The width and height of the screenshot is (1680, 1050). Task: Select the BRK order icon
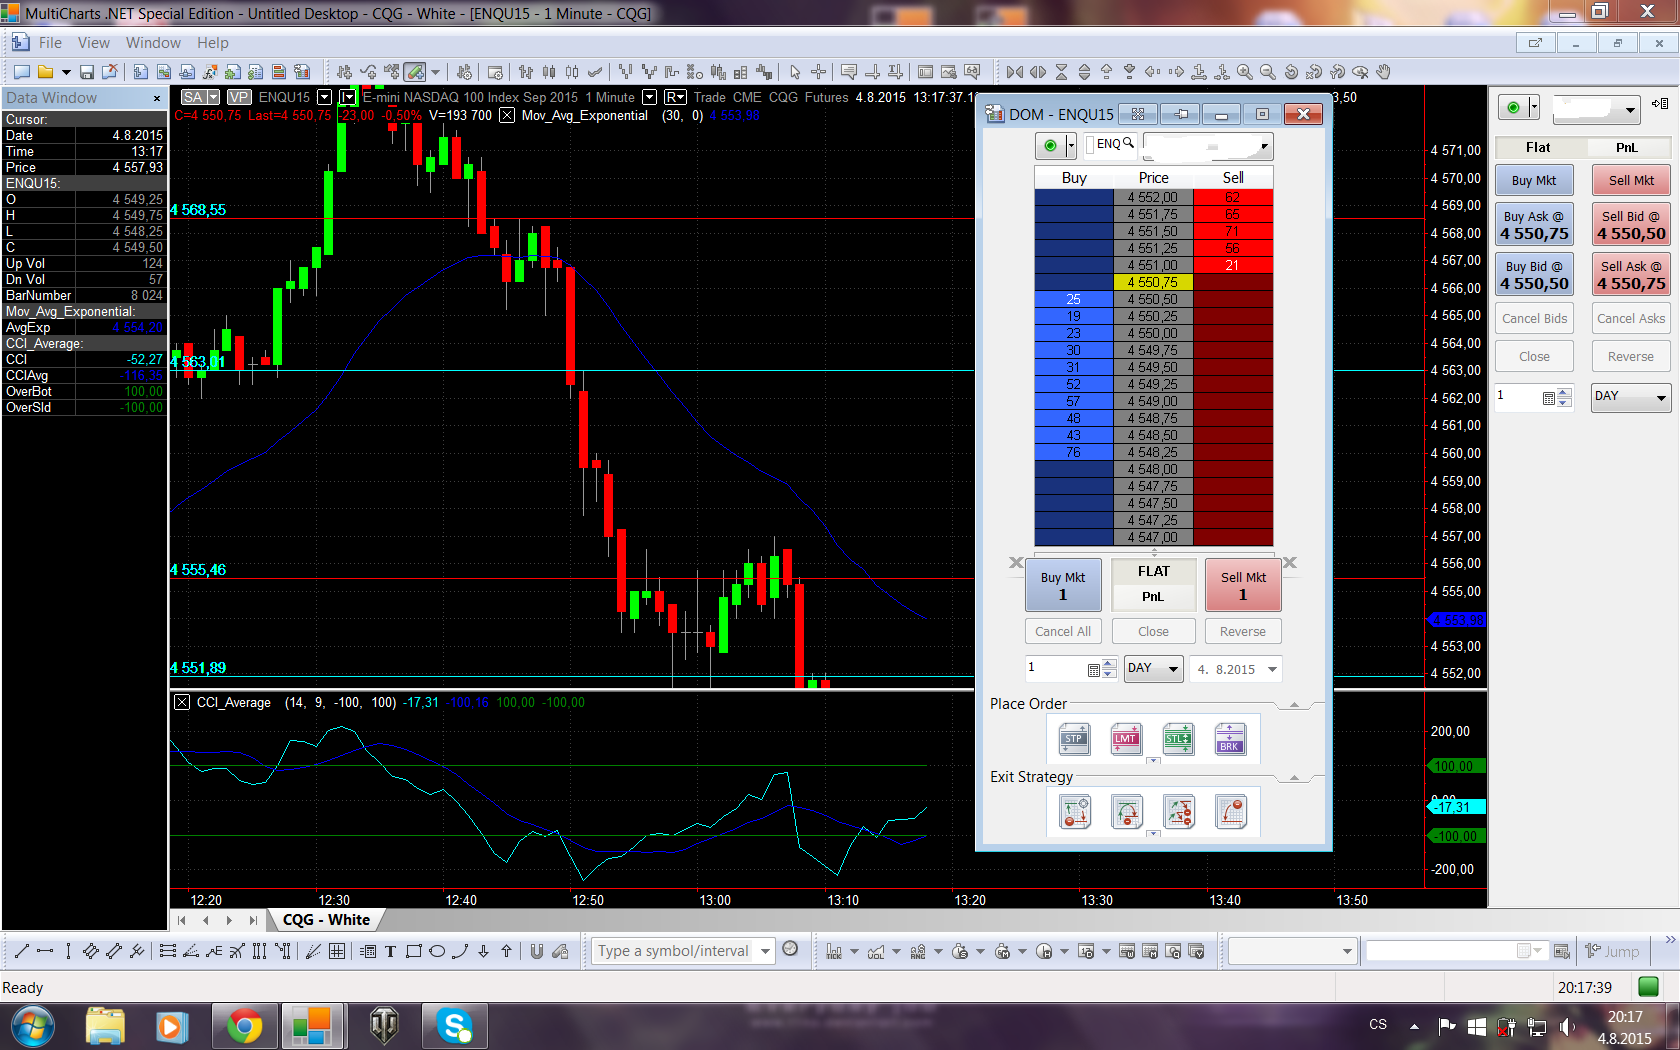point(1230,740)
